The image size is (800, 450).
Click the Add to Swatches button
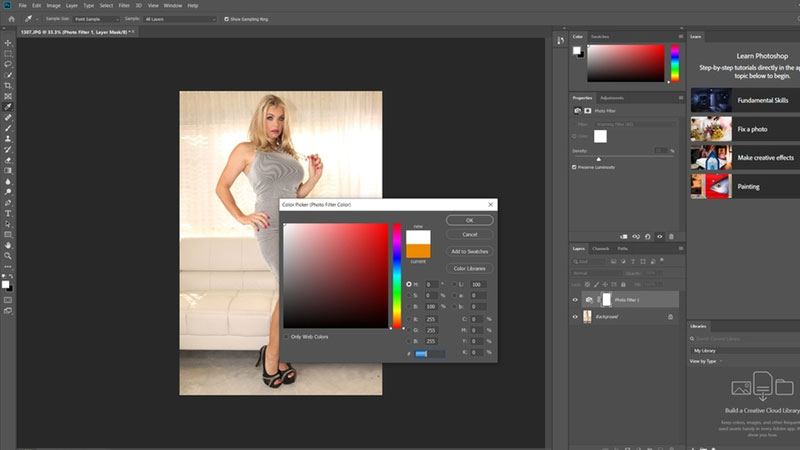[x=469, y=251]
